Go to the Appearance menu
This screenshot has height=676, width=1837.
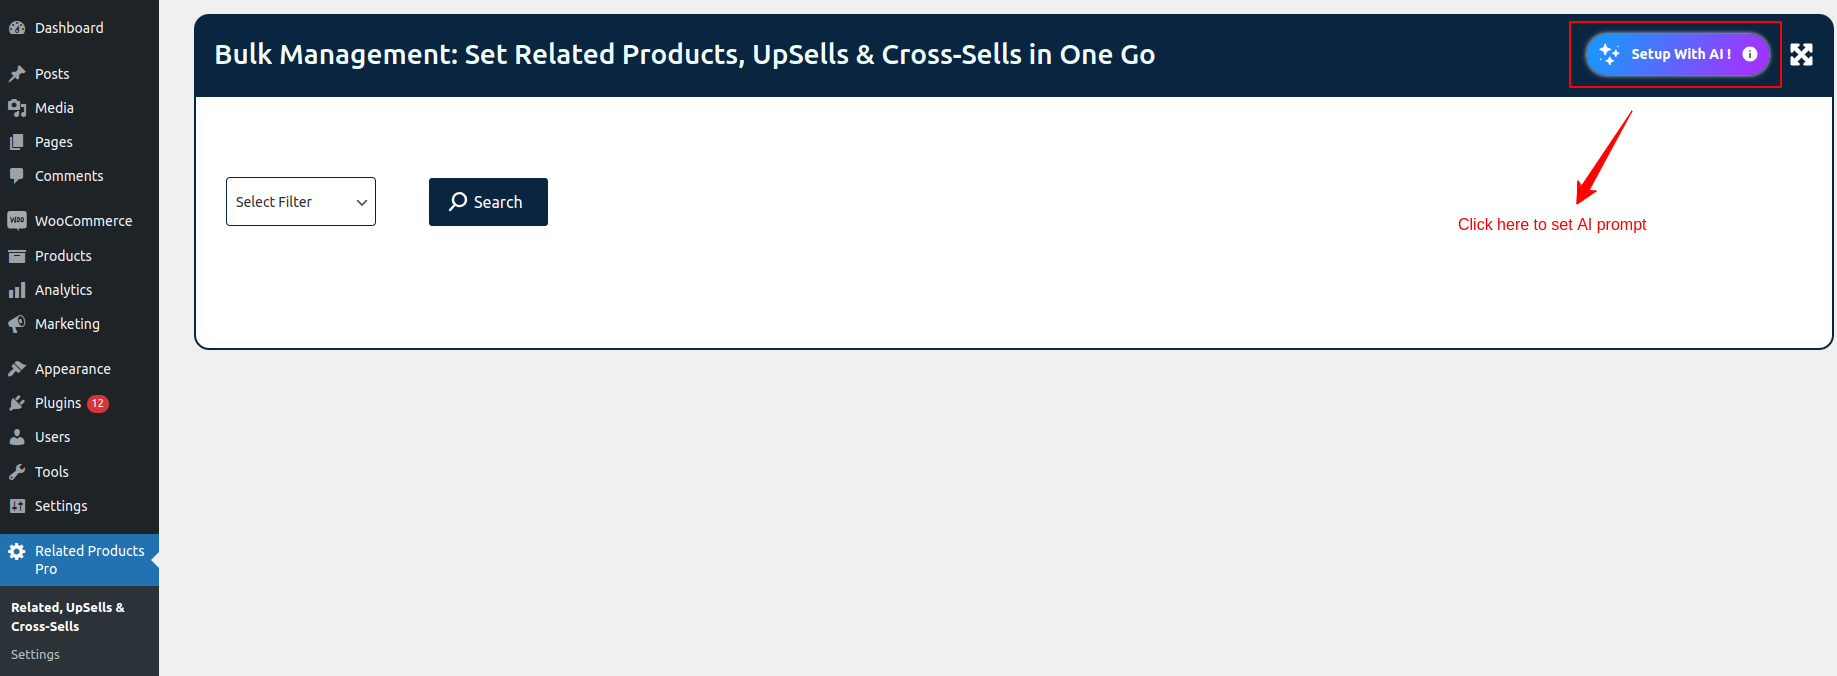[x=72, y=369]
